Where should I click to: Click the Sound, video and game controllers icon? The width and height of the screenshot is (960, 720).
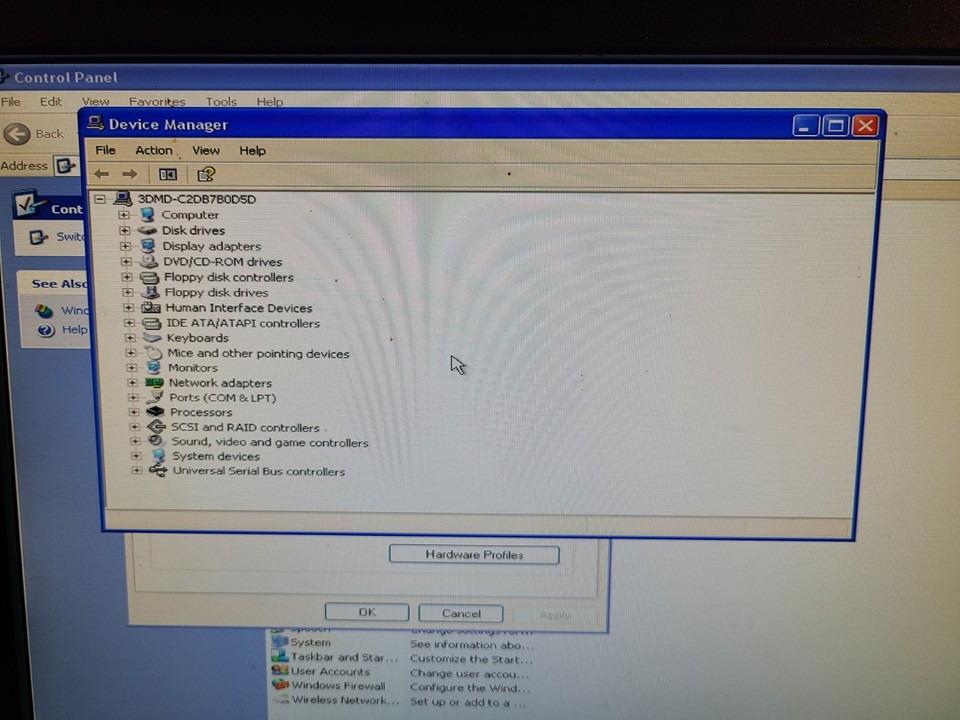point(154,441)
